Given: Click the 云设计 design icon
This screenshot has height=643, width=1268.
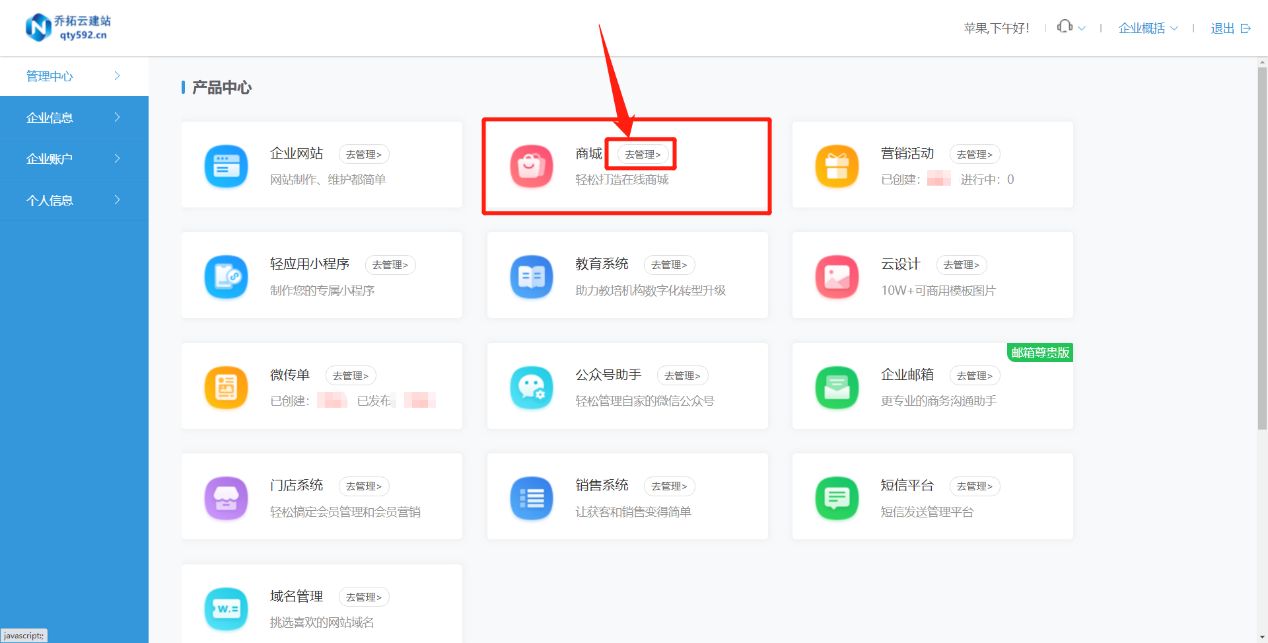Looking at the screenshot, I should (836, 275).
